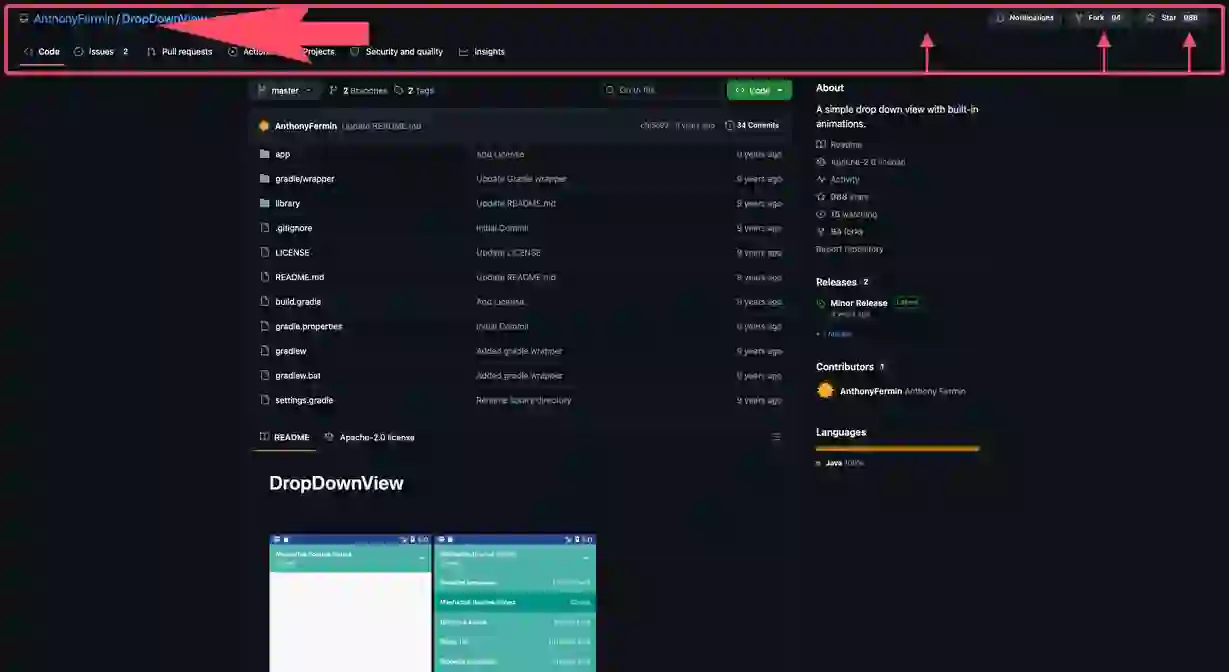The image size is (1229, 672).
Task: Open the Java 100% language link
Action: (840, 463)
